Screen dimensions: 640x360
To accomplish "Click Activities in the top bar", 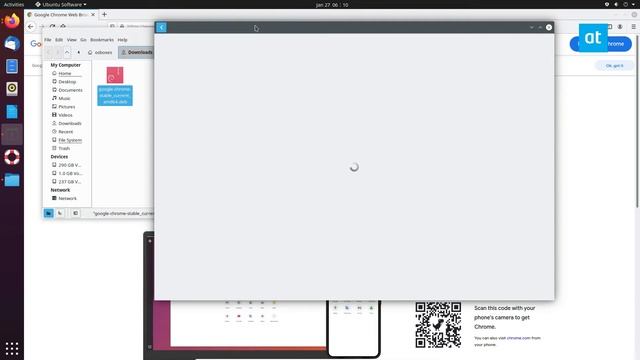I will click(x=13, y=4).
